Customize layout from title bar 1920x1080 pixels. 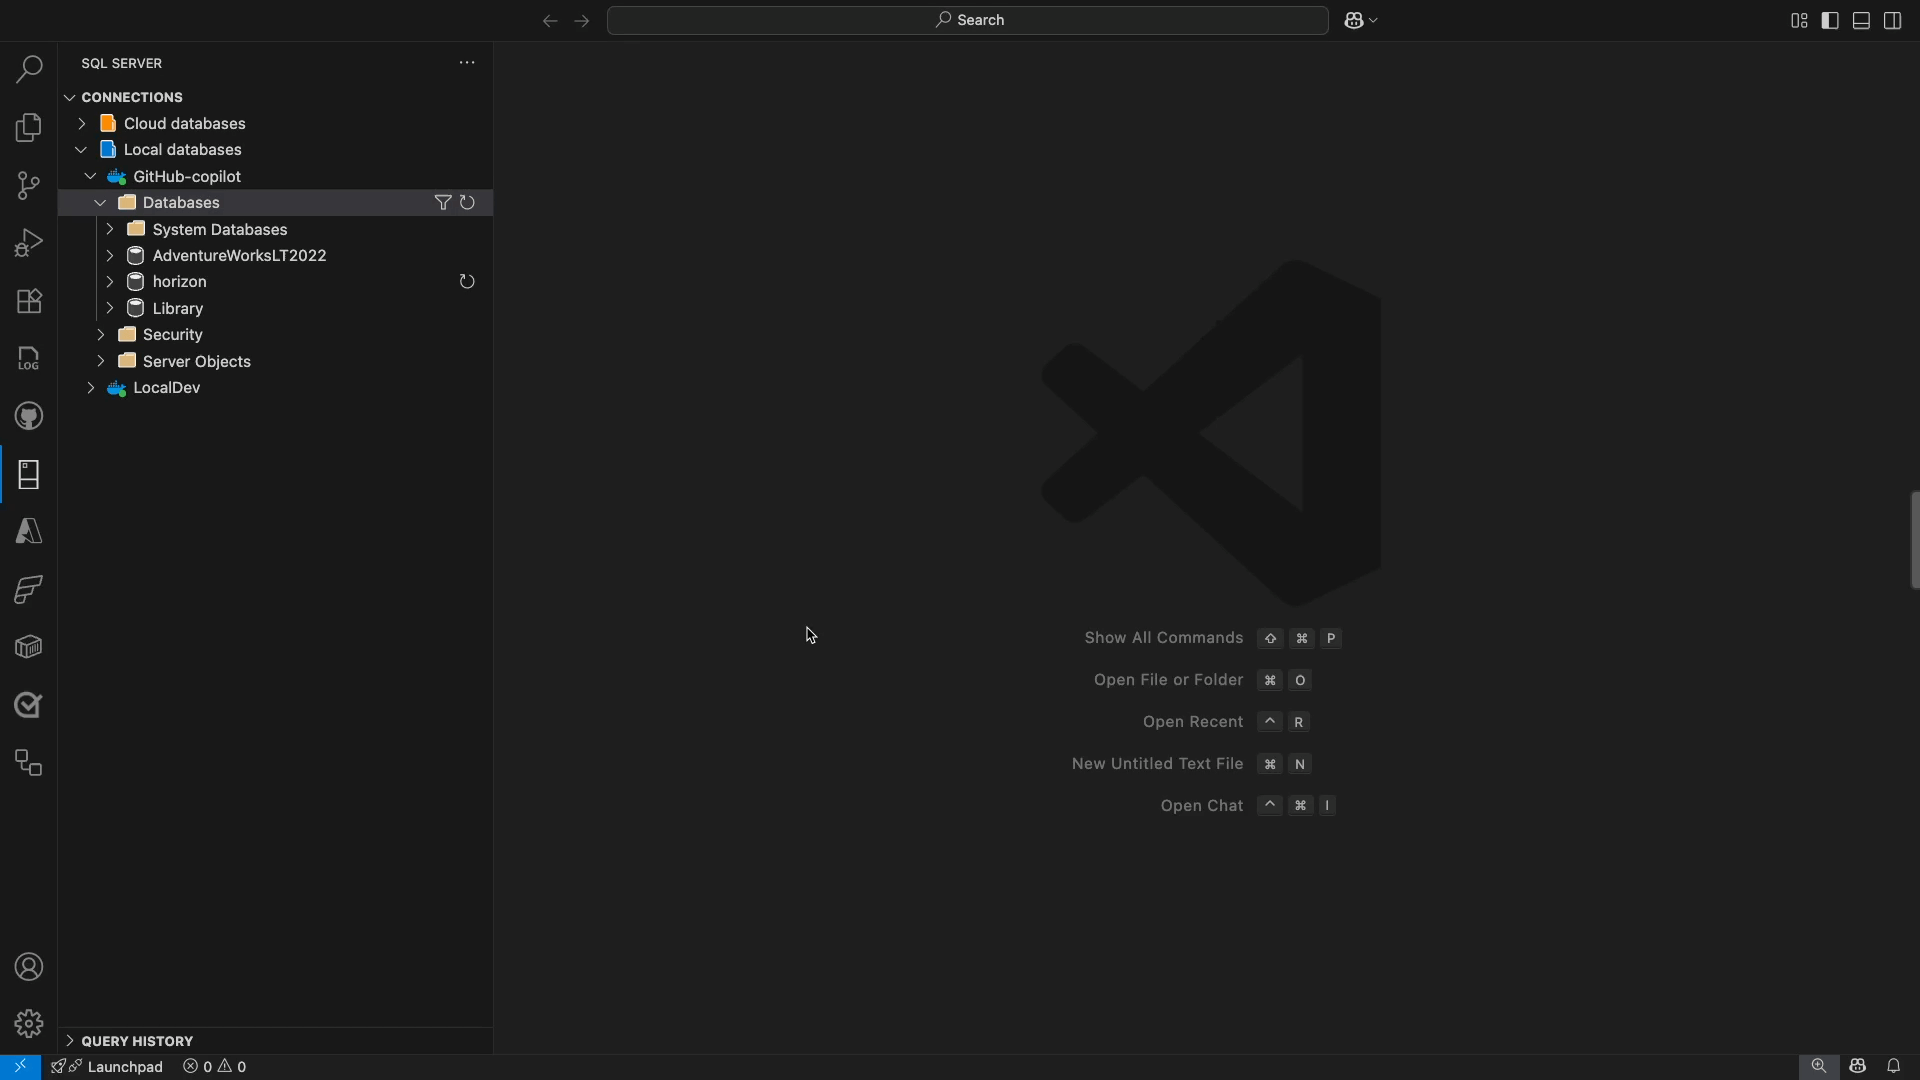pos(1799,20)
